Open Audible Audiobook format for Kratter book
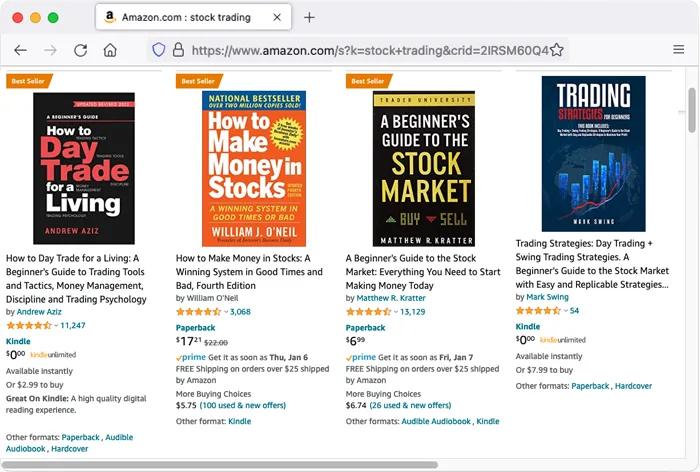 tap(436, 421)
